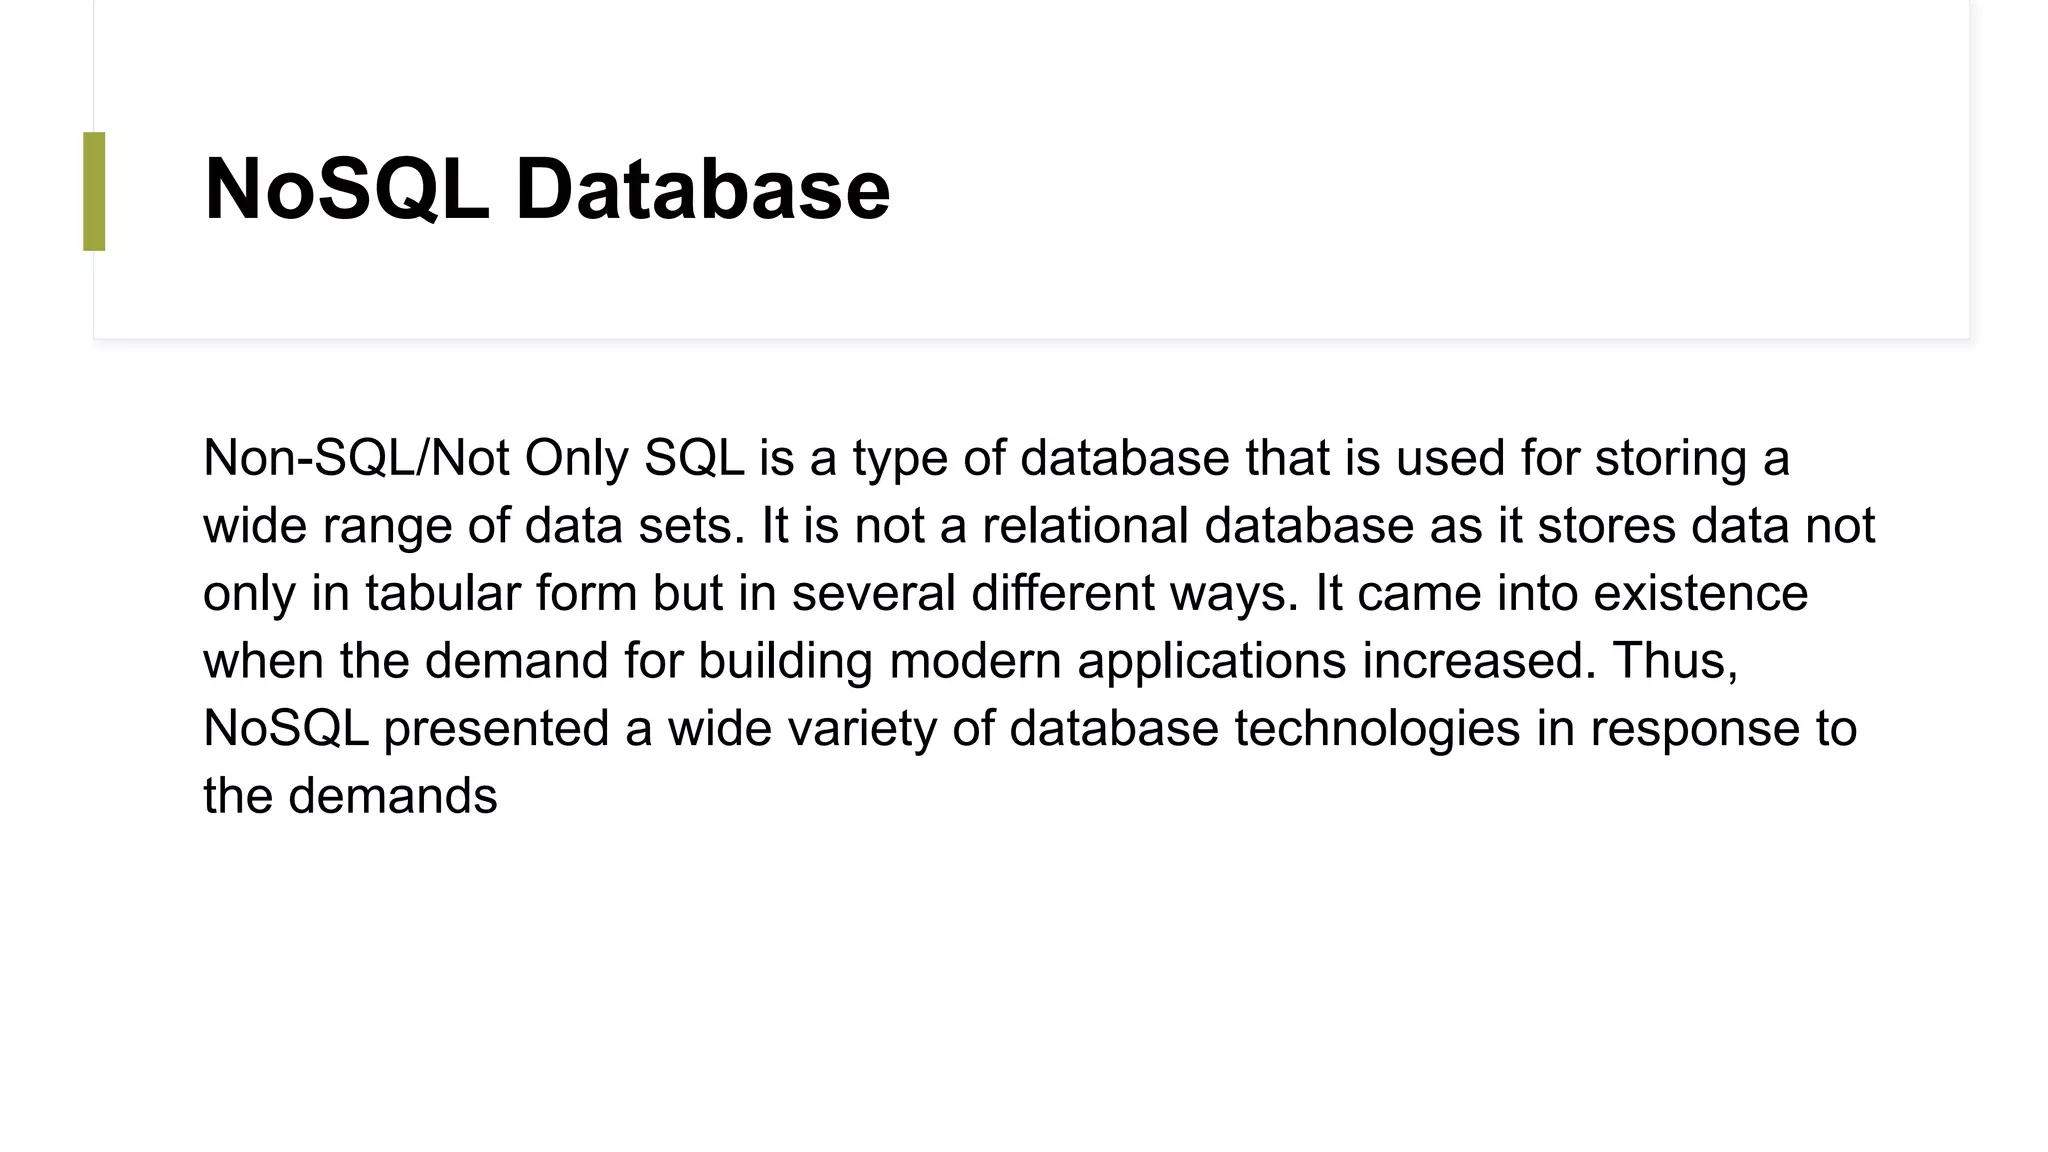Click the word 'Thus,' in the paragraph
The width and height of the screenshot is (2048, 1152).
click(1675, 661)
